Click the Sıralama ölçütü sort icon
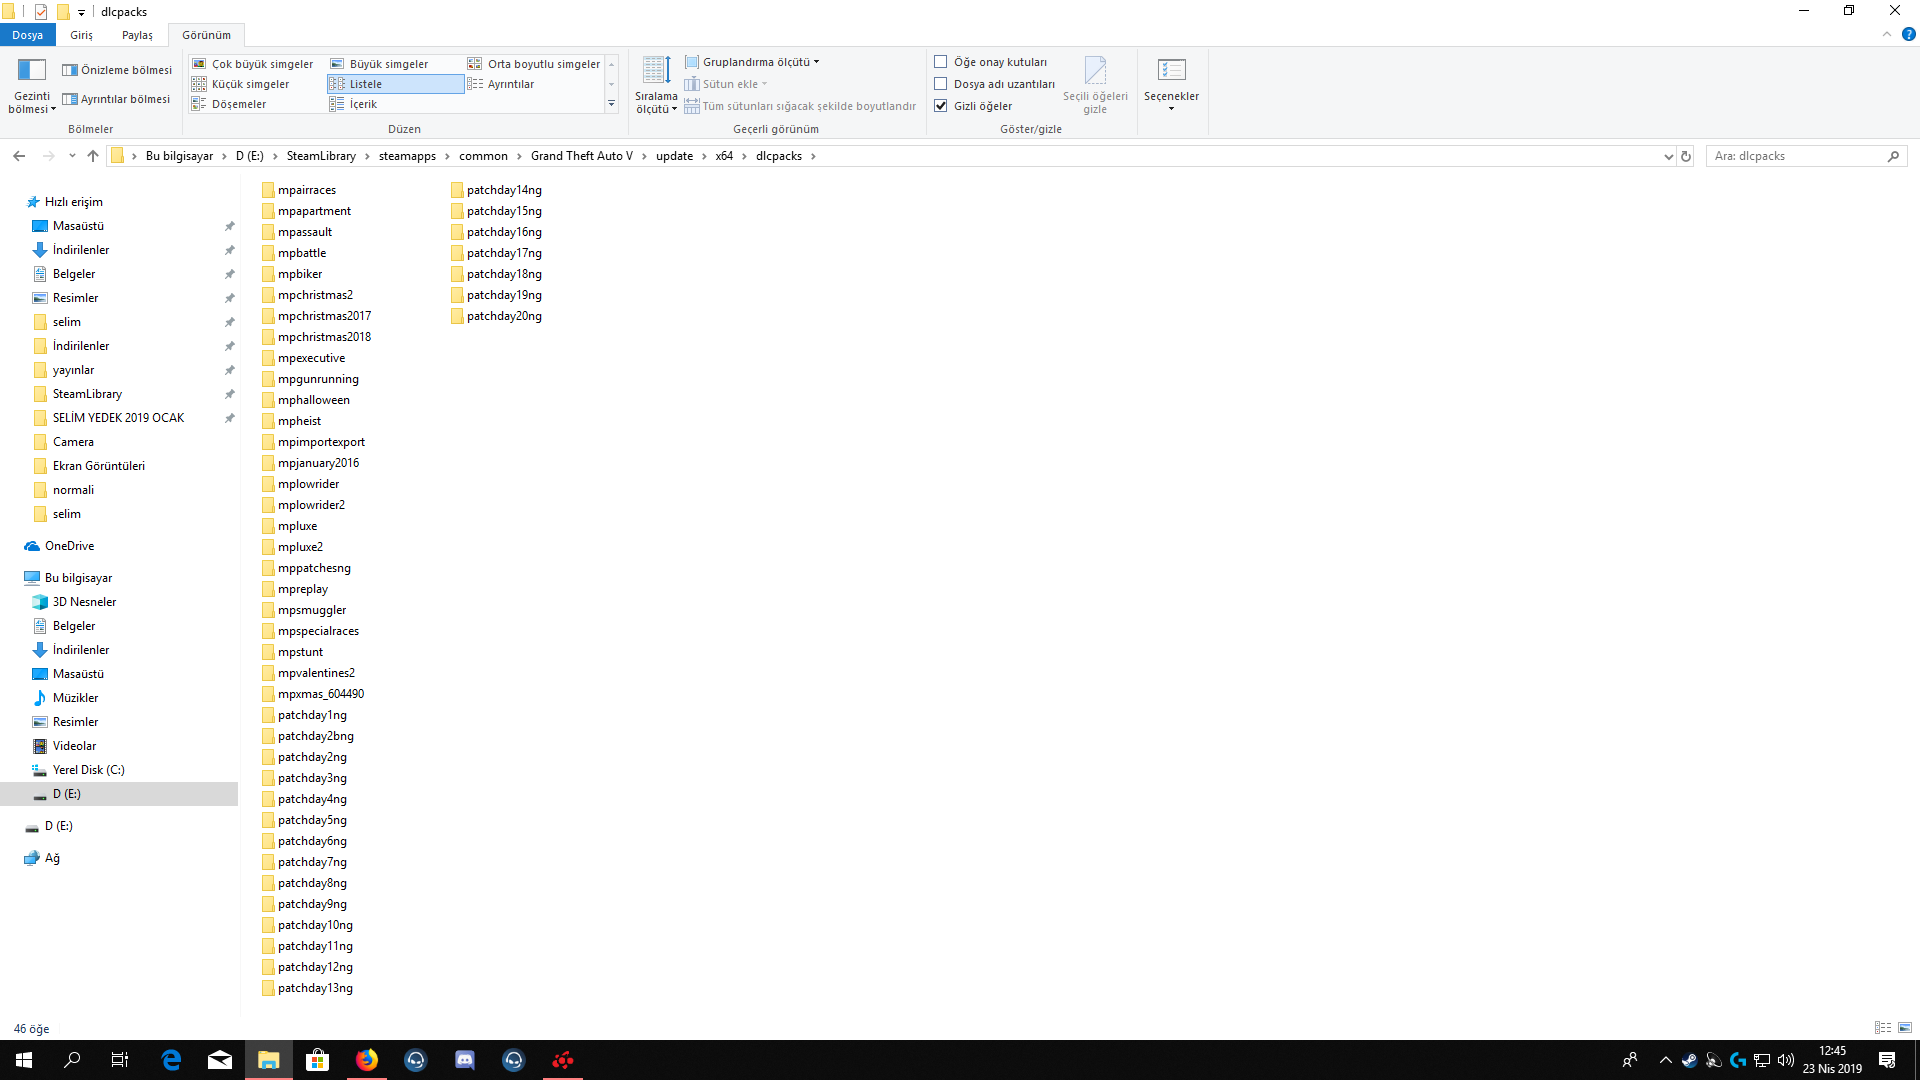The width and height of the screenshot is (1920, 1080). tap(656, 72)
